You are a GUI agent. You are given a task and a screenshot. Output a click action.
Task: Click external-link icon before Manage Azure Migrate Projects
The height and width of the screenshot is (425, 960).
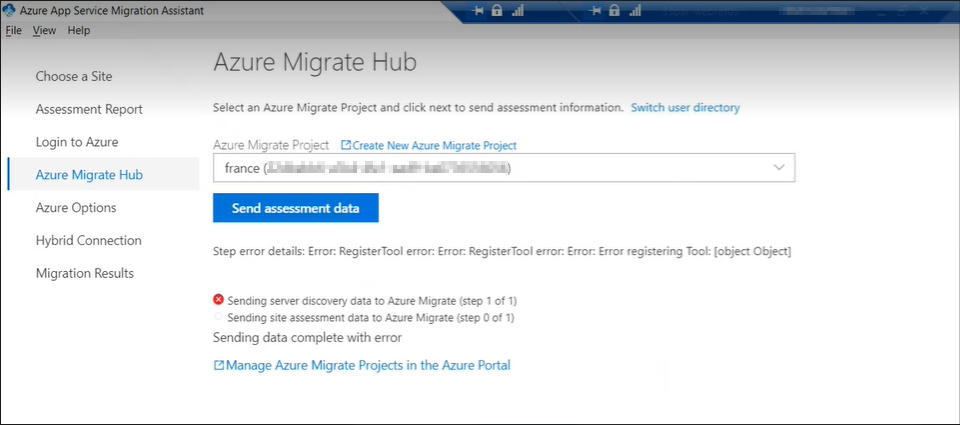coord(219,366)
